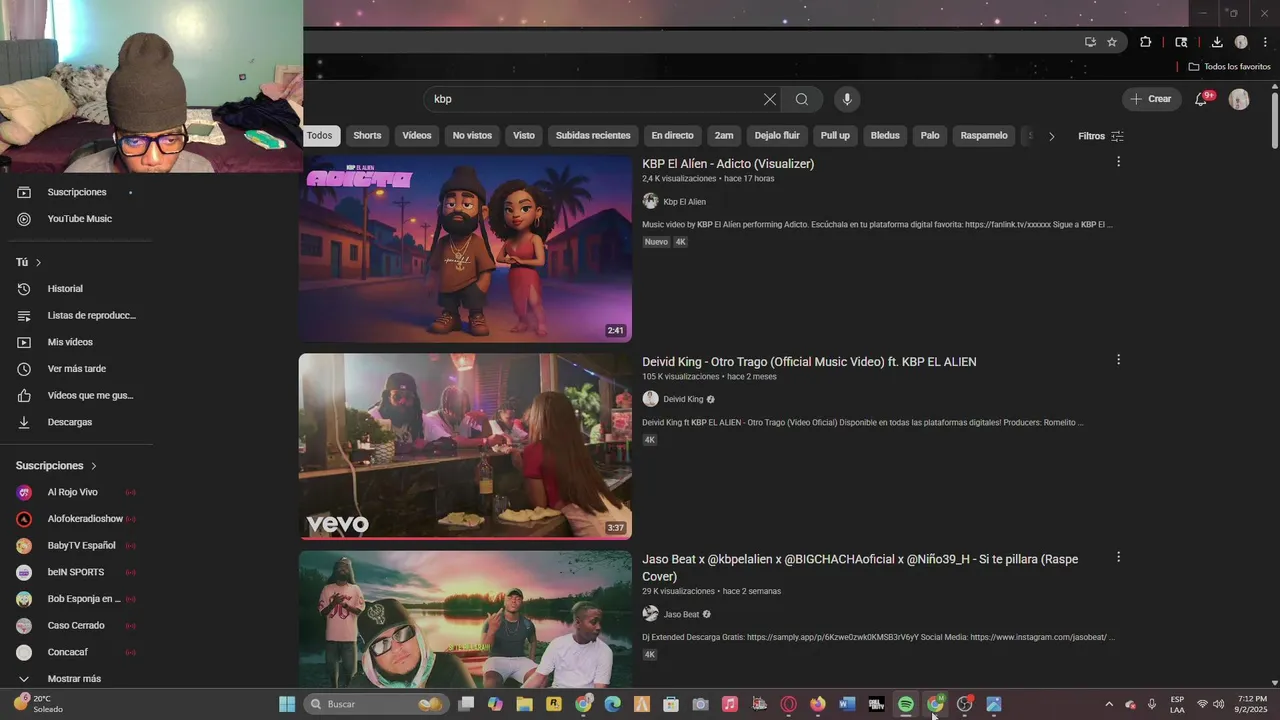Open Jaso Beat channel avatar
Viewport: 1280px width, 720px height.
(650, 614)
